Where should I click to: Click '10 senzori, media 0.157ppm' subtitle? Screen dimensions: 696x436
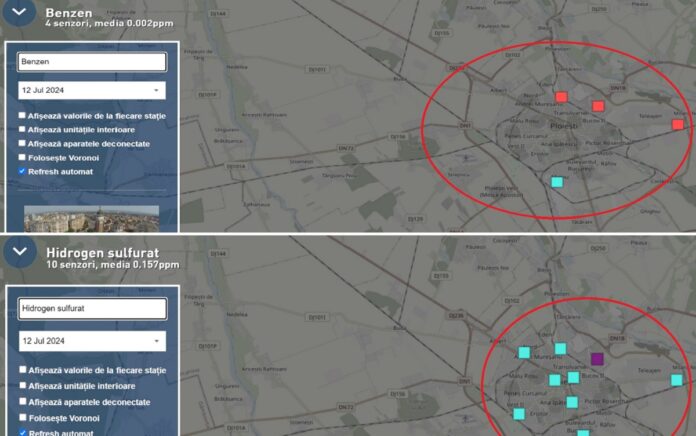(x=113, y=265)
